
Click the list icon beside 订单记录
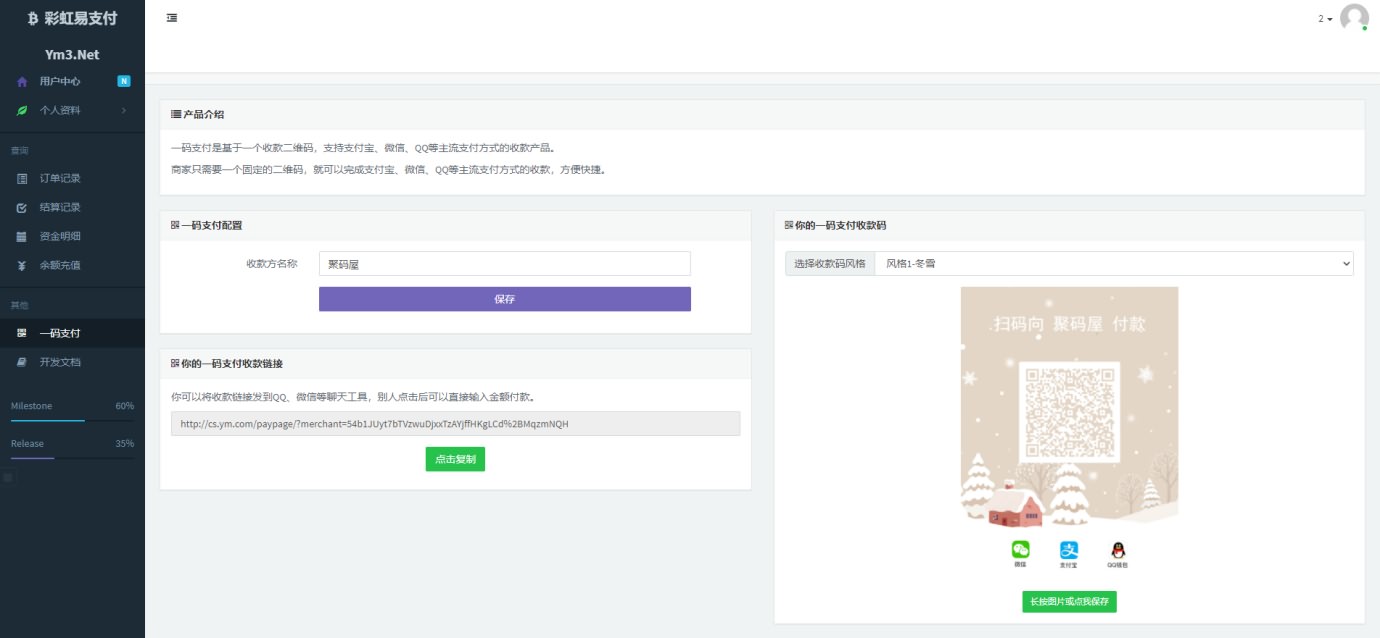pos(22,178)
